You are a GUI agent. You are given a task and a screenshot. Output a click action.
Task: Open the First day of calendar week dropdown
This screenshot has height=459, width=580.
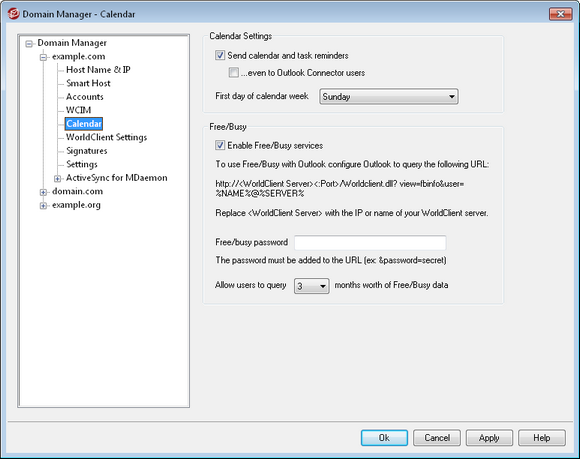(x=389, y=97)
